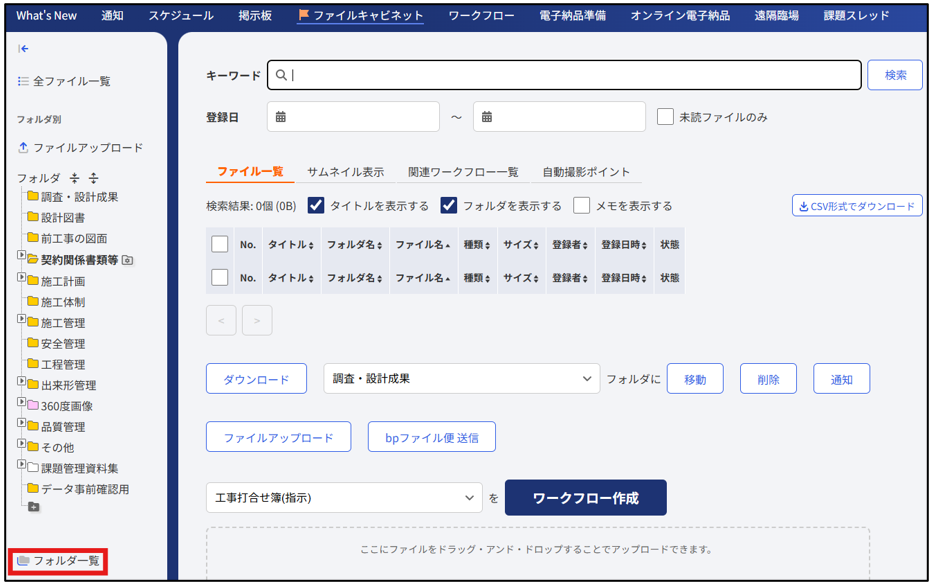Expand the 出来形管理 folder node
Viewport: 932px width, 584px height.
point(21,381)
